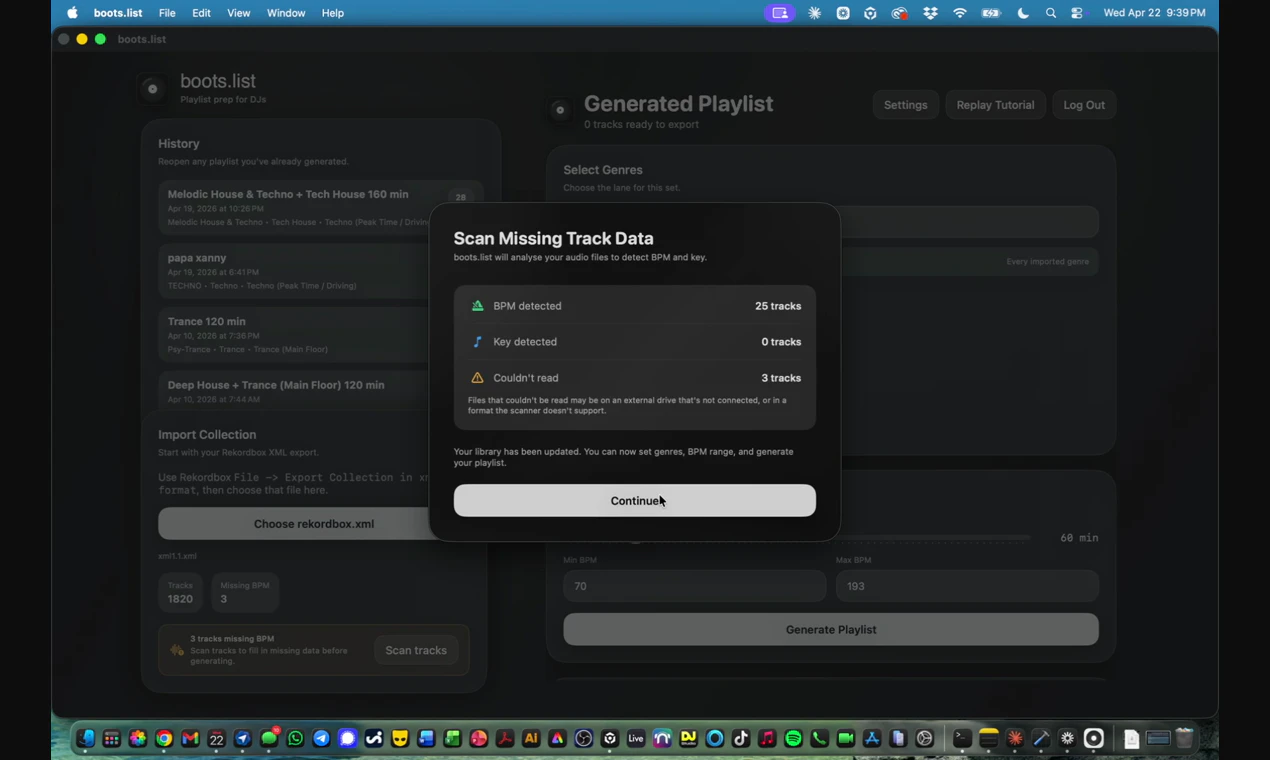Click the circular icon beside Generated Playlist heading

tap(560, 110)
